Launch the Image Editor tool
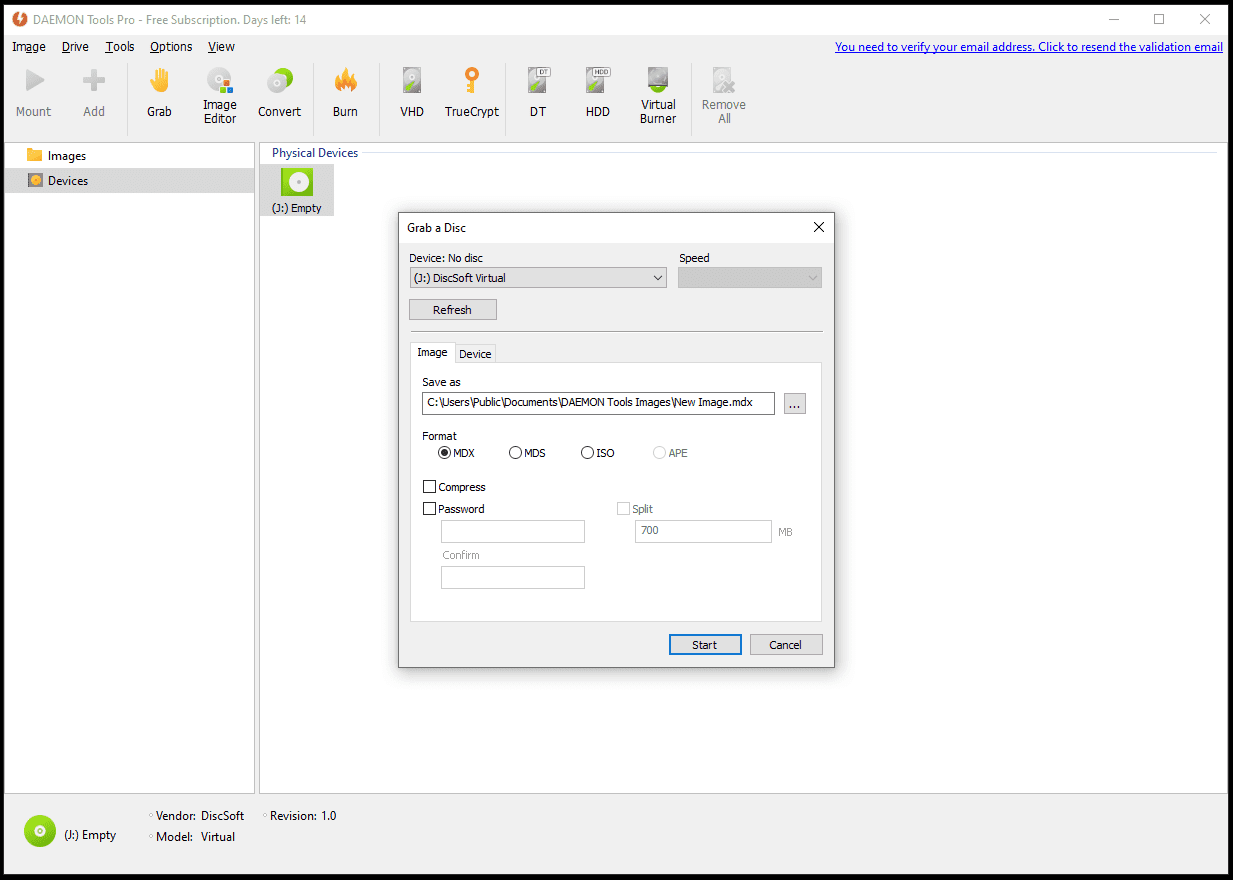Viewport: 1233px width, 880px height. point(220,95)
